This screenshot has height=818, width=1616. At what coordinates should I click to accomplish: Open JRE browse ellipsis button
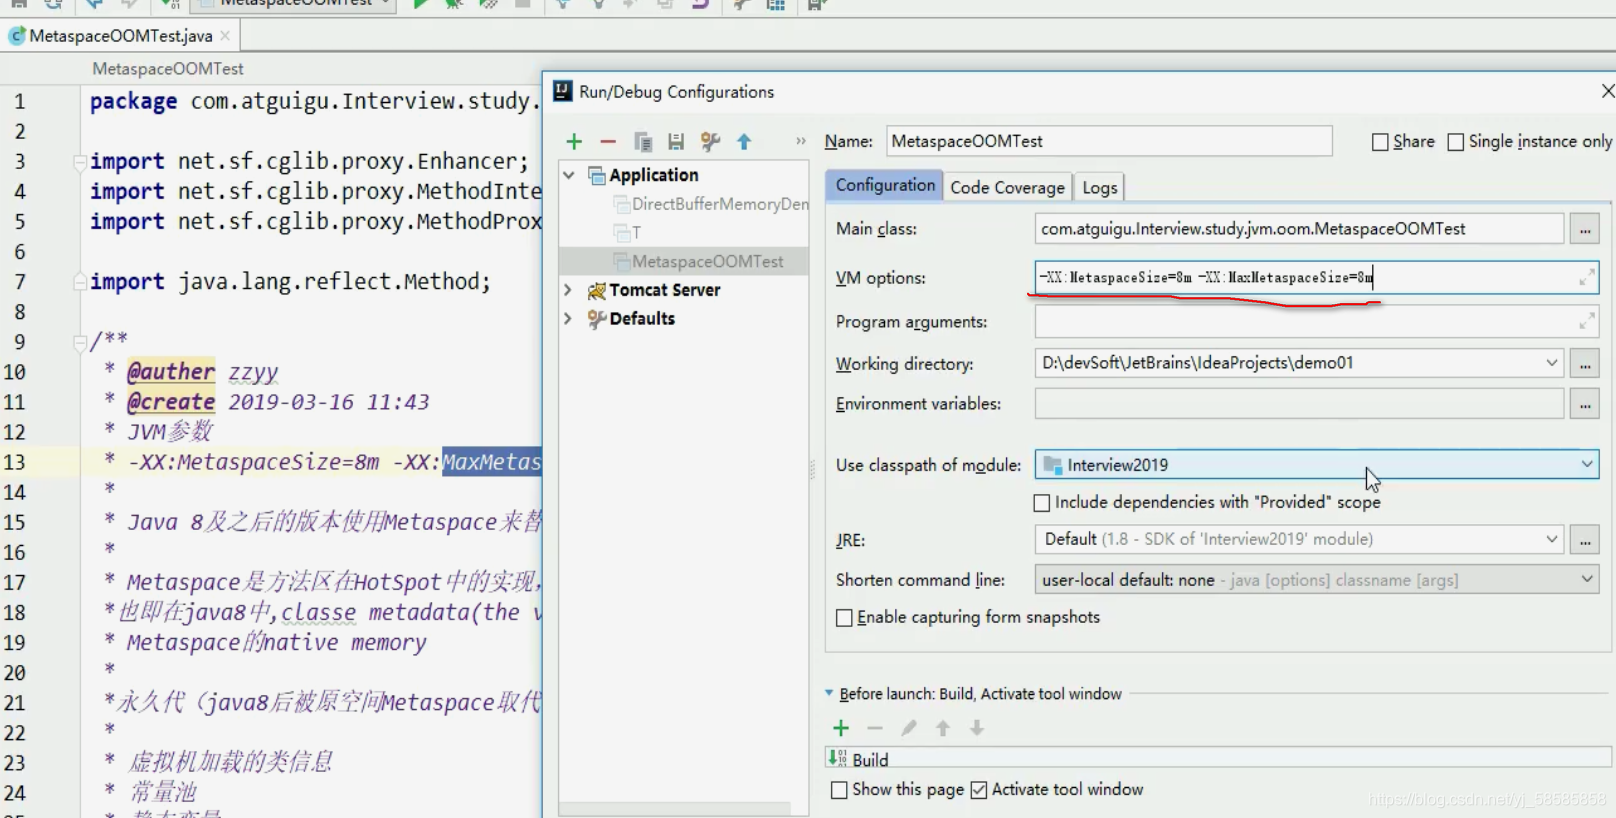point(1585,539)
